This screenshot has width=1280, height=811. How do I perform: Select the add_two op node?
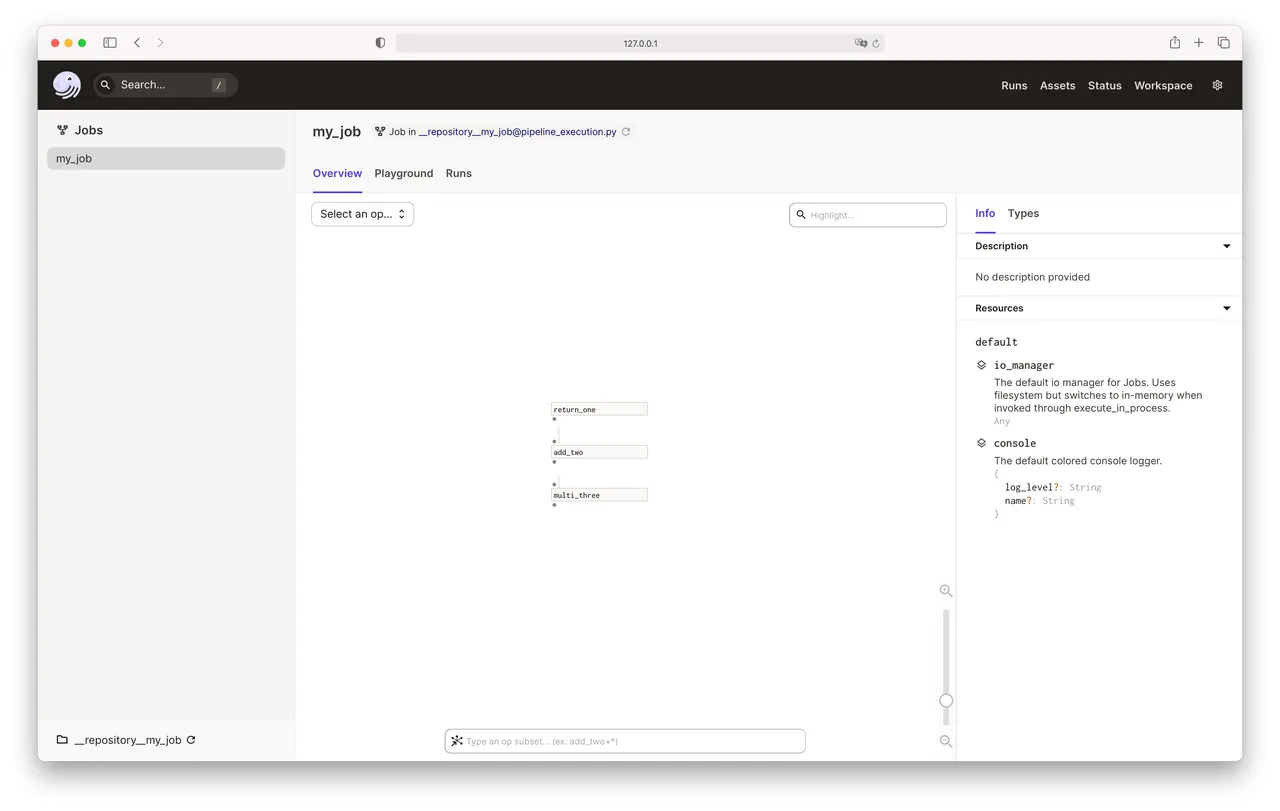point(599,452)
